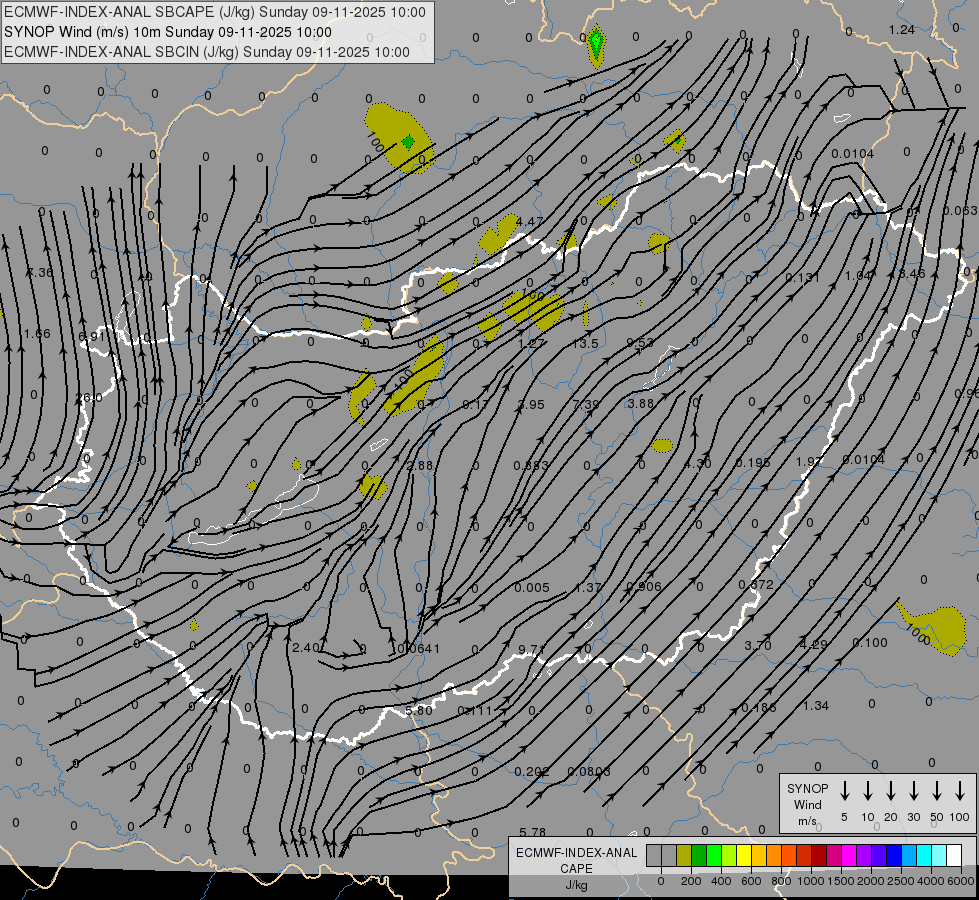
Task: Click the 7.36 value on map
Action: pyautogui.click(x=40, y=272)
